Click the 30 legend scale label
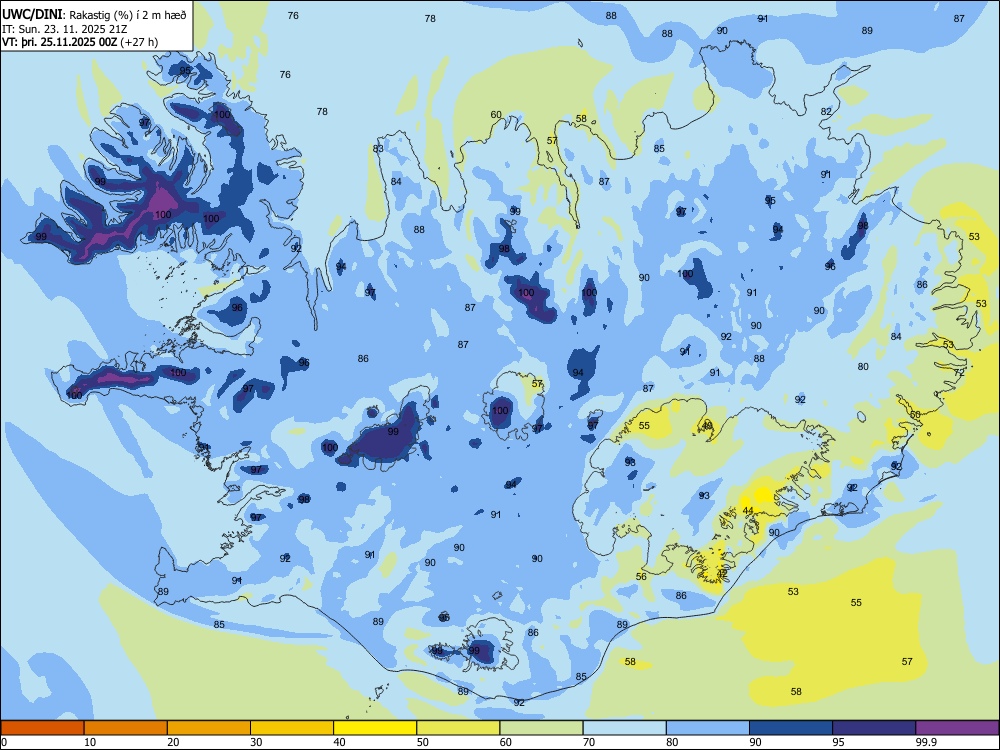This screenshot has width=1000, height=750. 256,742
